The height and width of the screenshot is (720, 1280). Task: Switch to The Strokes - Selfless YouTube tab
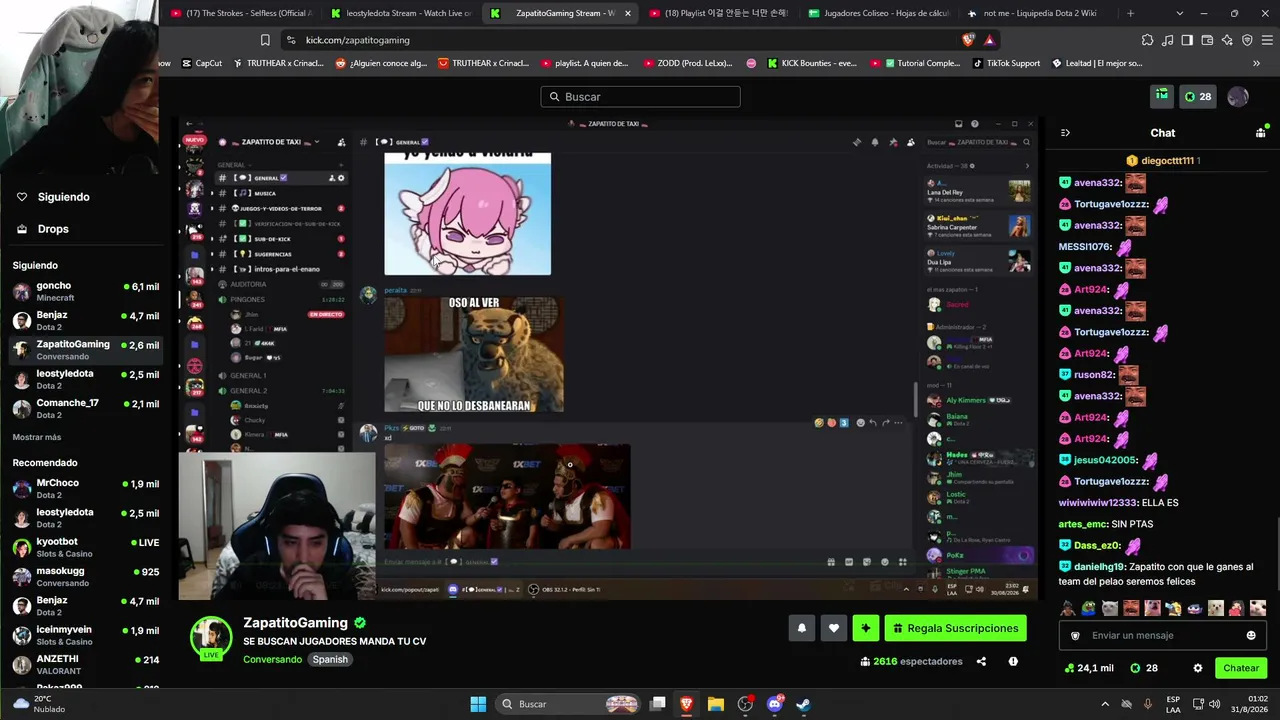[x=241, y=13]
